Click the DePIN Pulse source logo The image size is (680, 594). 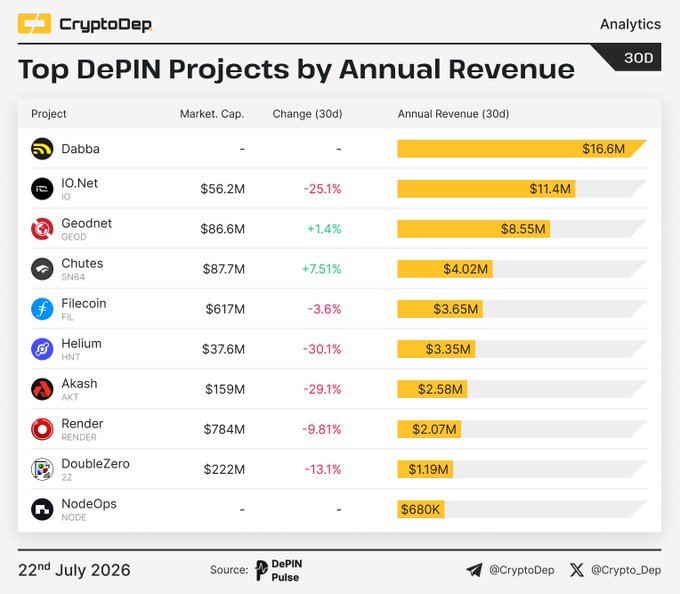coord(278,570)
